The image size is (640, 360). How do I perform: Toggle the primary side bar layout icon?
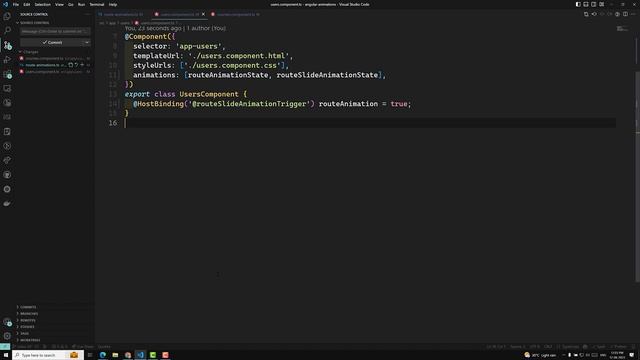[578, 4]
